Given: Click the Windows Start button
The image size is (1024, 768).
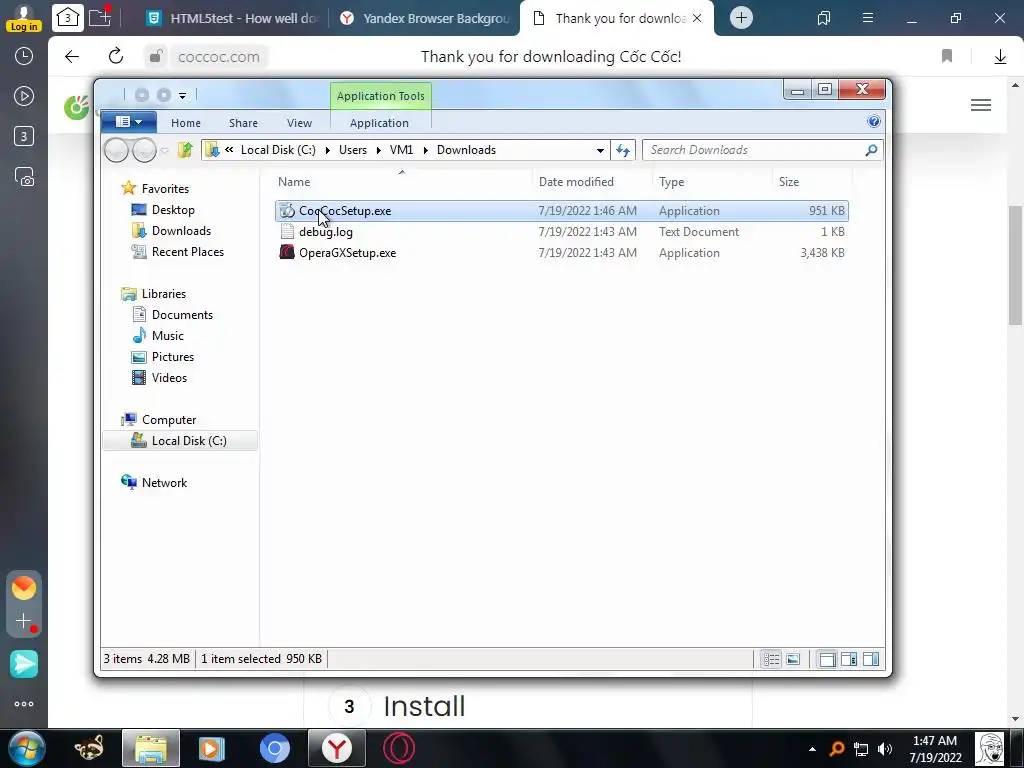Looking at the screenshot, I should click(25, 748).
